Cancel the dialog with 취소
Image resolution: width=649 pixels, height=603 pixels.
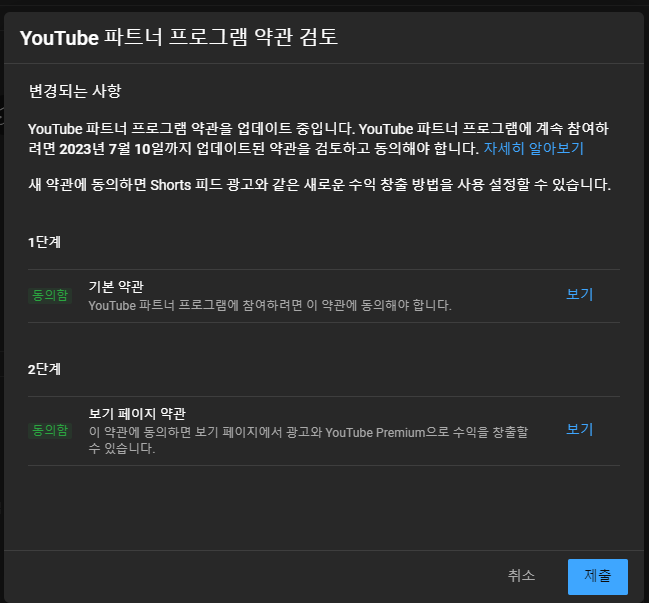(x=521, y=576)
